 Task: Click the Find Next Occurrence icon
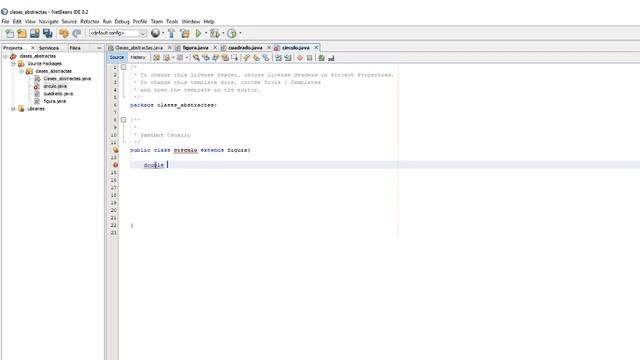click(x=216, y=58)
